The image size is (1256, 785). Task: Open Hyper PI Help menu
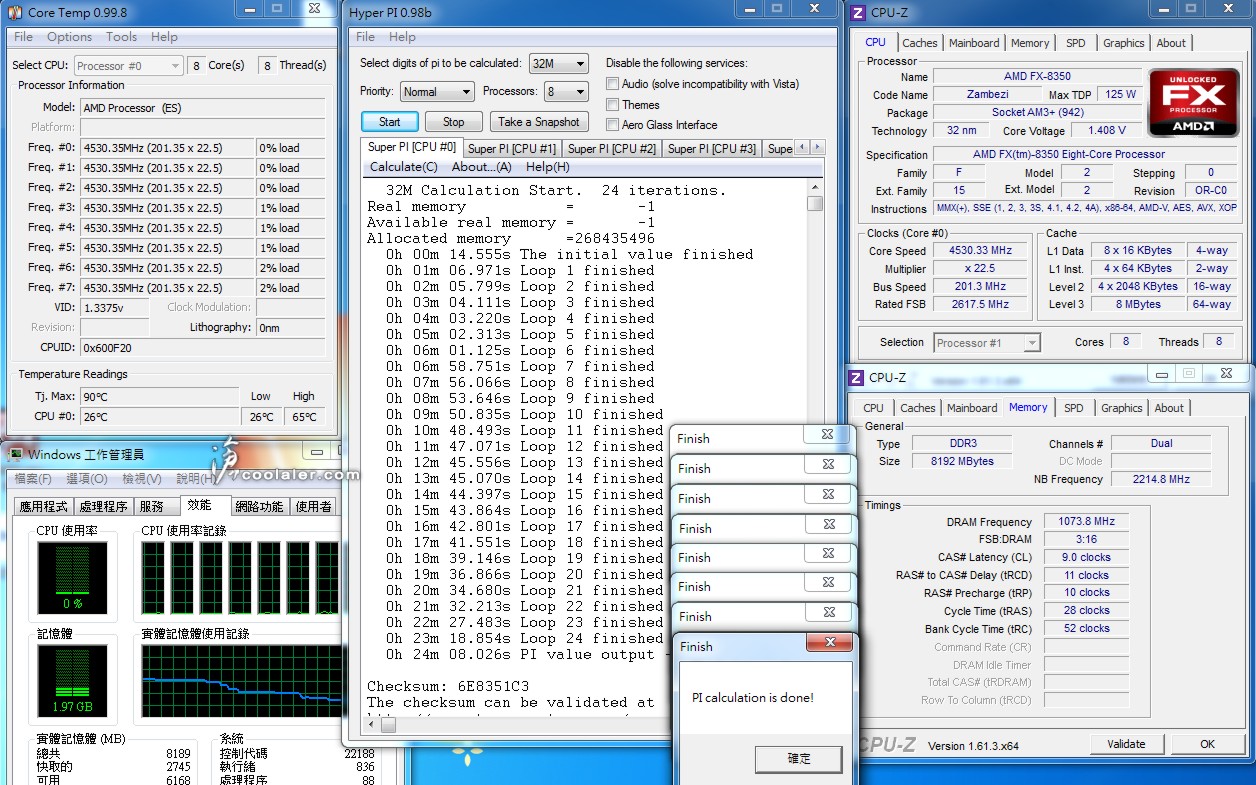click(402, 37)
